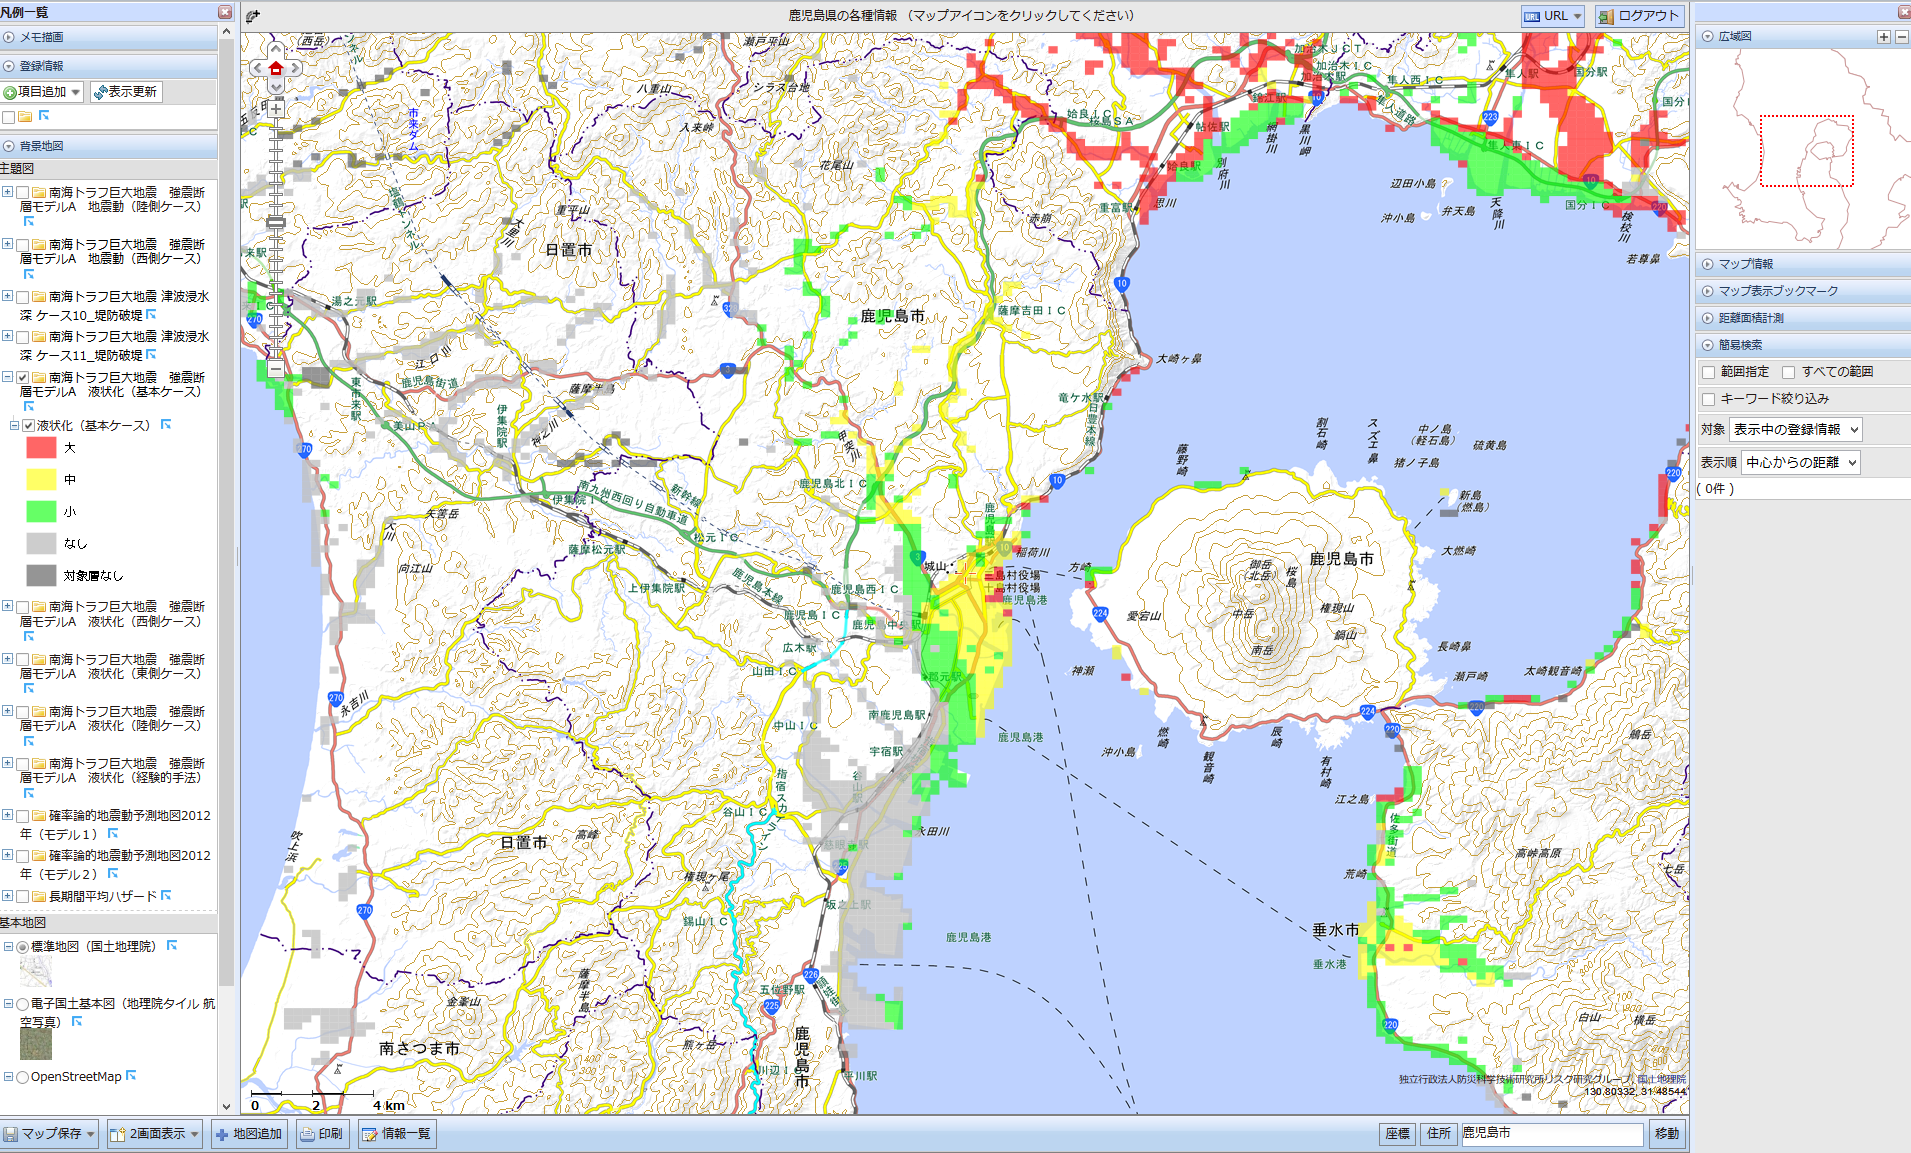The height and width of the screenshot is (1153, 1911).
Task: Expand the マップ情報 panel
Action: [1745, 264]
